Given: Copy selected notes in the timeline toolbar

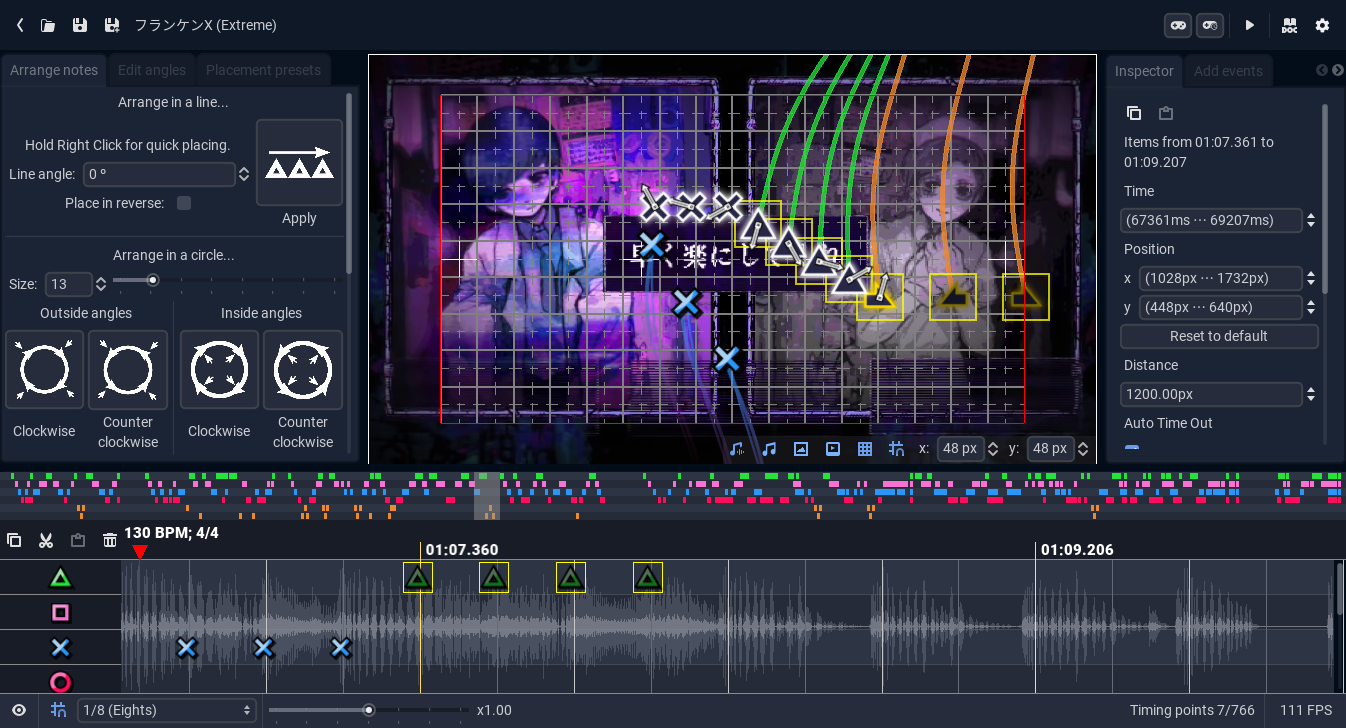Looking at the screenshot, I should tap(14, 540).
